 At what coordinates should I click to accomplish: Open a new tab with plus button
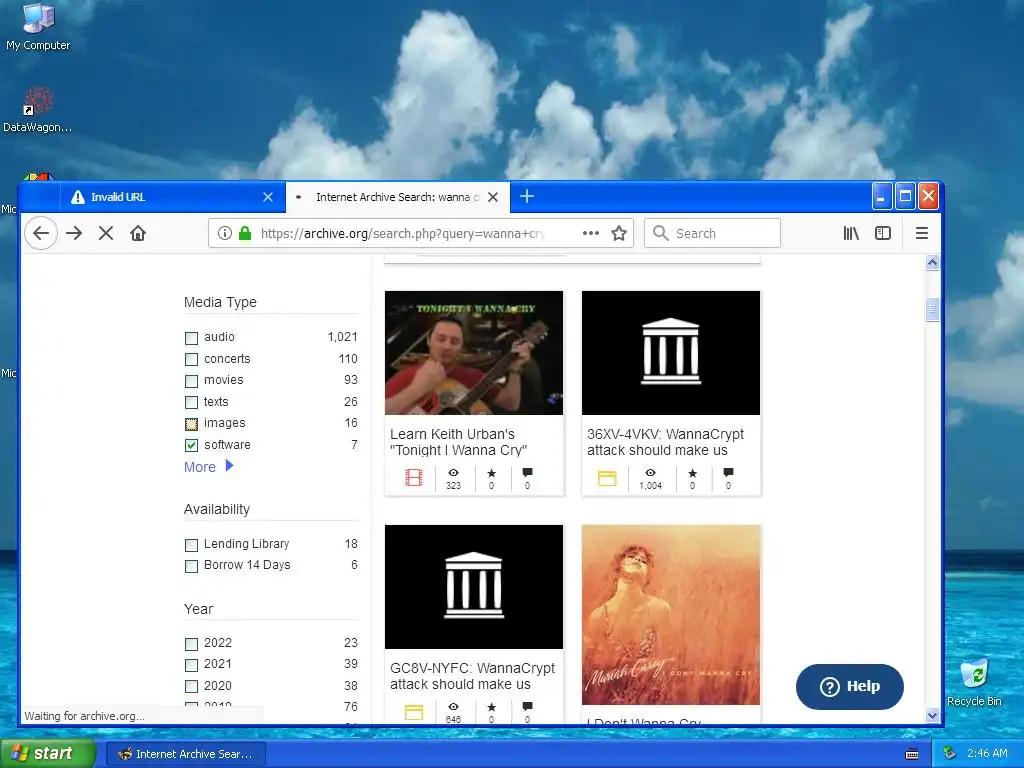coord(527,196)
